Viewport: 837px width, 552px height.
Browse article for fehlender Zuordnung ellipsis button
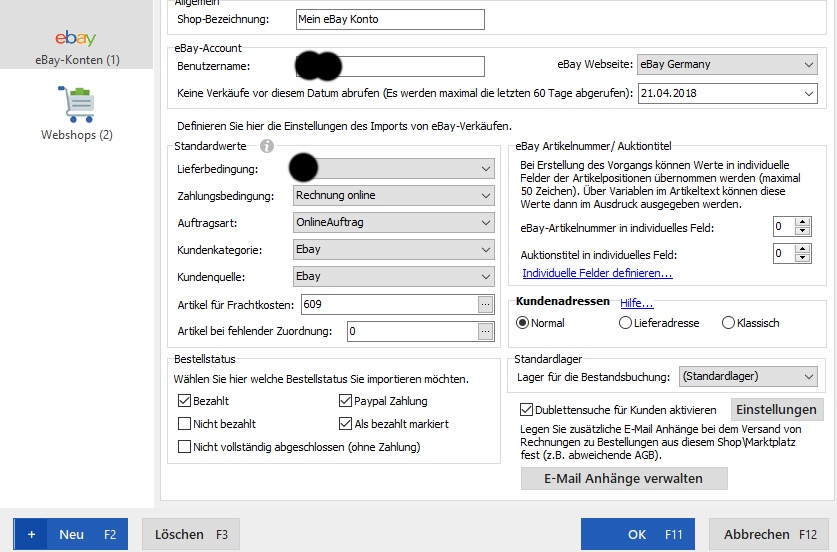[x=485, y=331]
